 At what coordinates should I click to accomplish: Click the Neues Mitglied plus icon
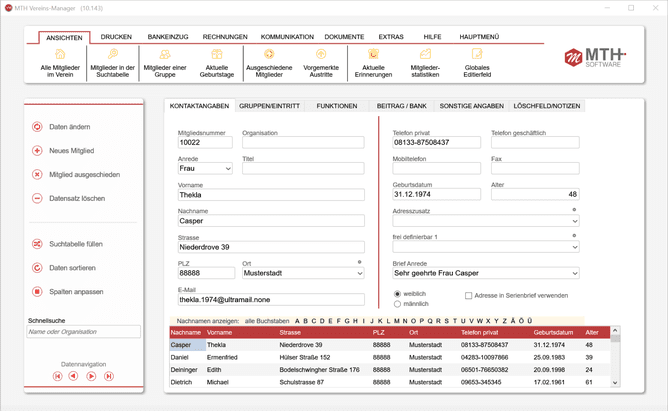(37, 150)
